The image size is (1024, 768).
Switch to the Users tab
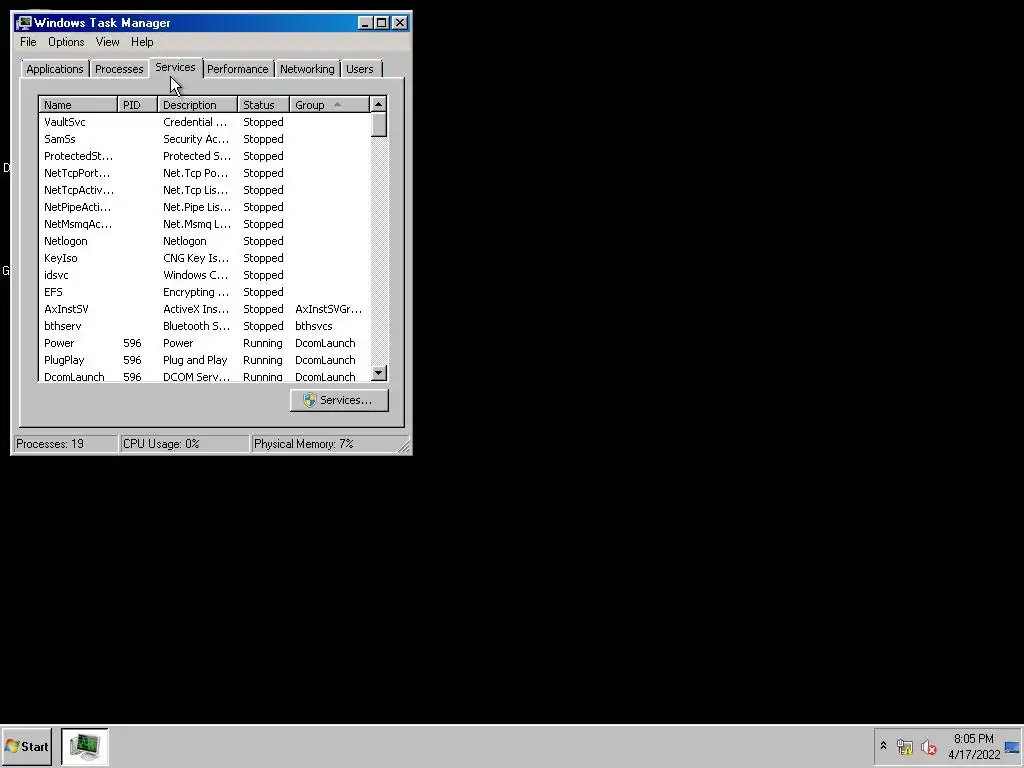pos(360,69)
